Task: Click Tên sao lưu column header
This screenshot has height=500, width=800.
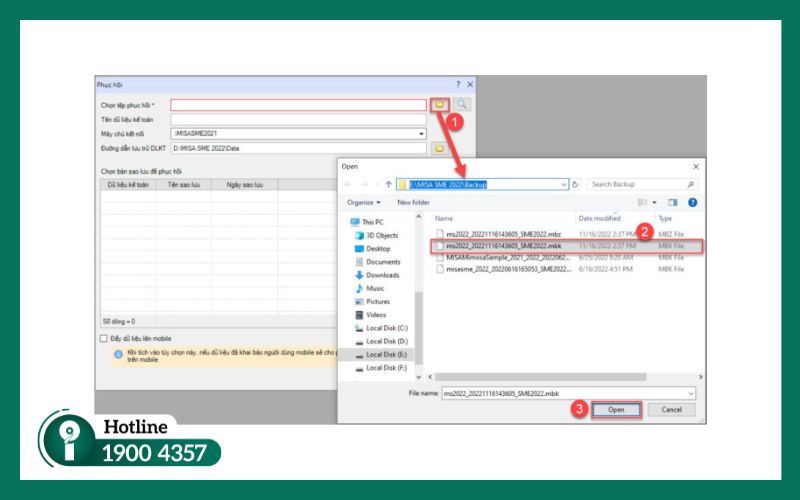Action: (x=184, y=185)
